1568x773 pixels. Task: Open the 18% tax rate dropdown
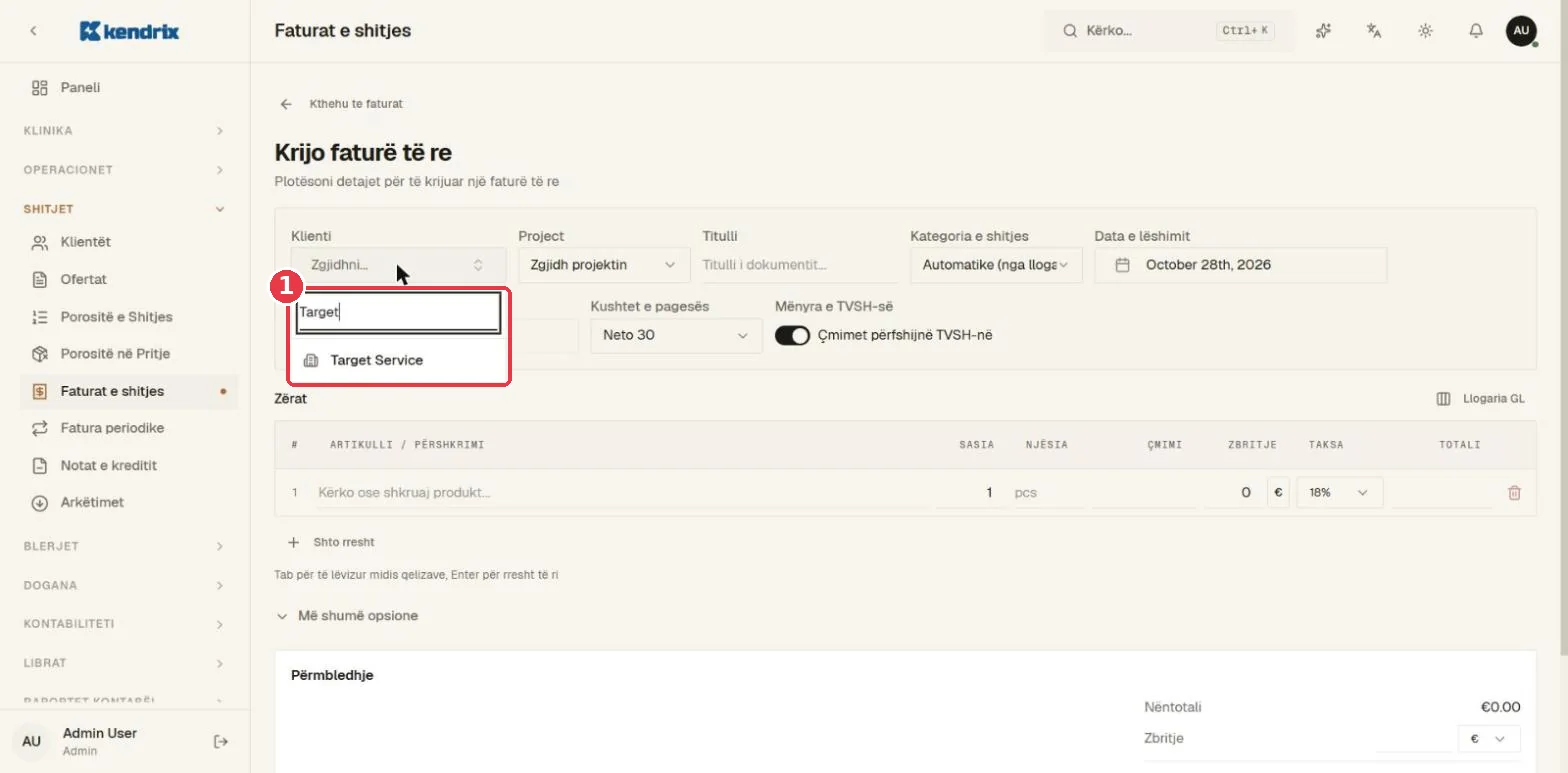point(1340,493)
